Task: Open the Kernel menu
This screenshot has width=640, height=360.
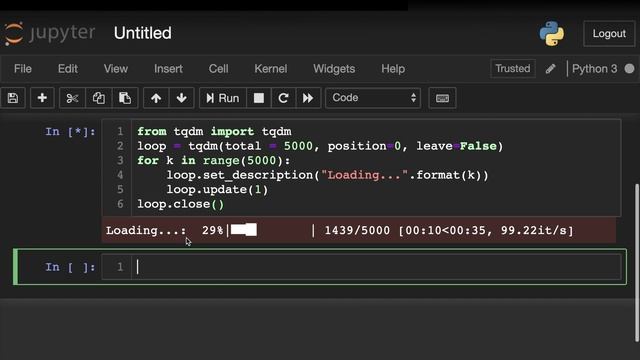Action: (x=271, y=69)
